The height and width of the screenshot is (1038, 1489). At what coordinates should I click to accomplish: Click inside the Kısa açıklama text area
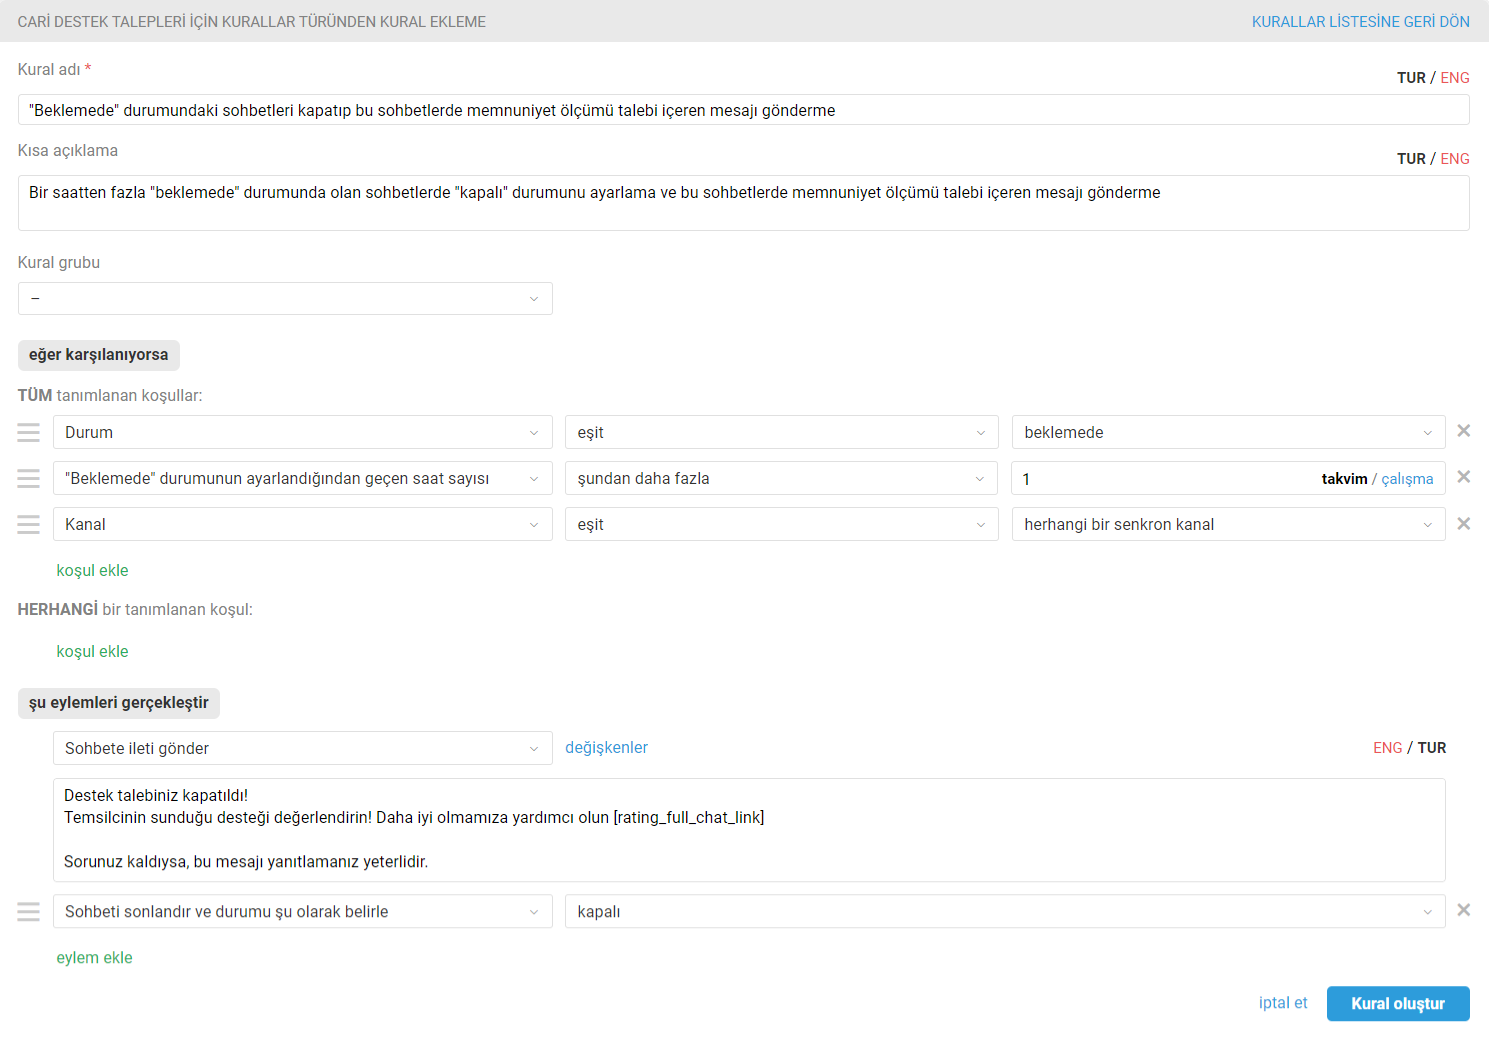tap(743, 203)
